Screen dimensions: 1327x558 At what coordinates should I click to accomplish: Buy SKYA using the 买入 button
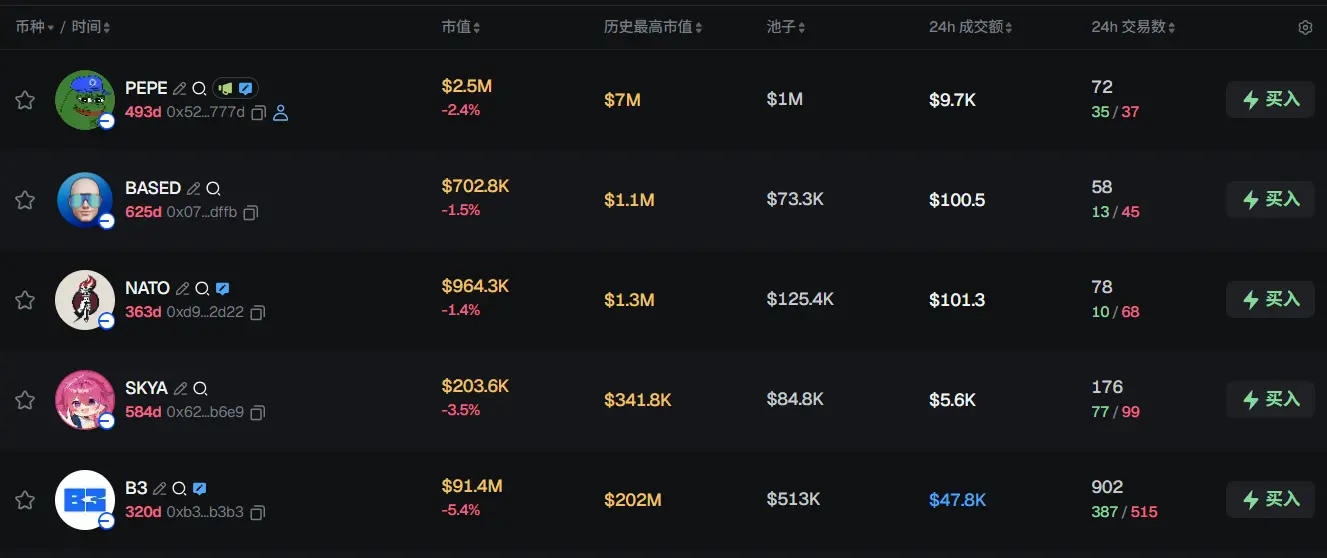1270,400
